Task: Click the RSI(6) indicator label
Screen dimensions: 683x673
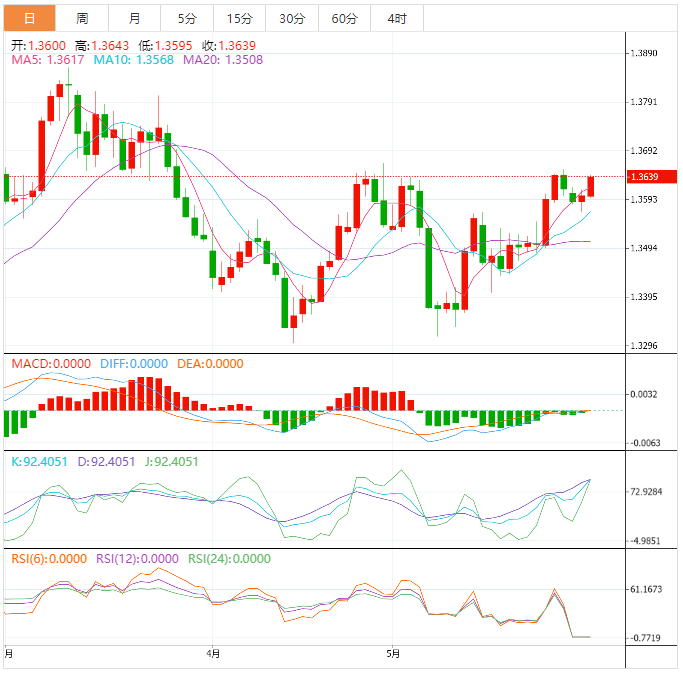Action: coord(49,559)
